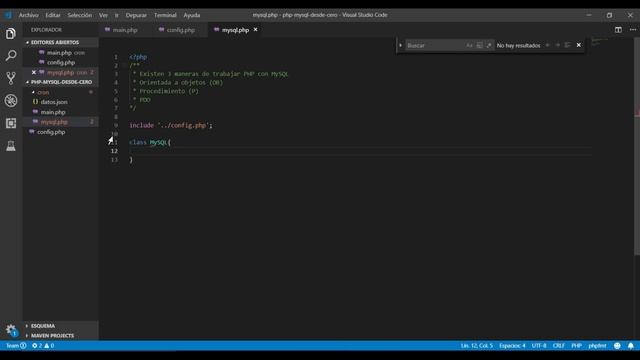
Task: Close the mysql.php editor tab
Action: point(256,30)
